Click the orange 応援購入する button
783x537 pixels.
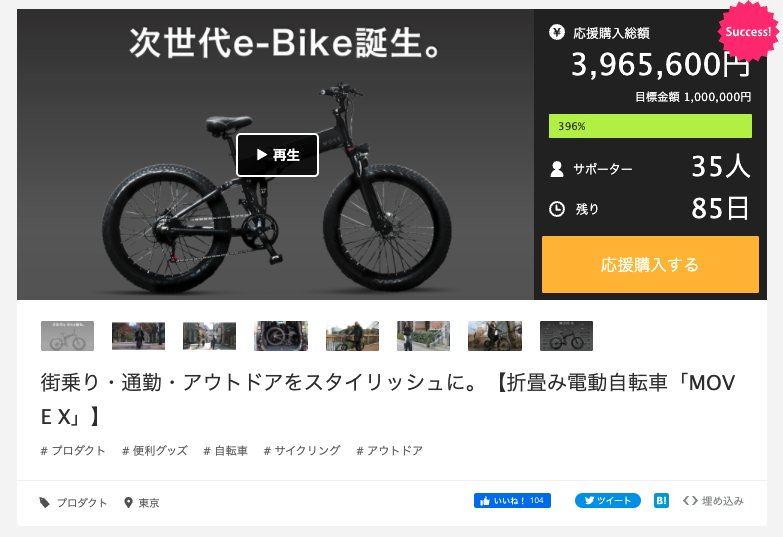tap(650, 264)
